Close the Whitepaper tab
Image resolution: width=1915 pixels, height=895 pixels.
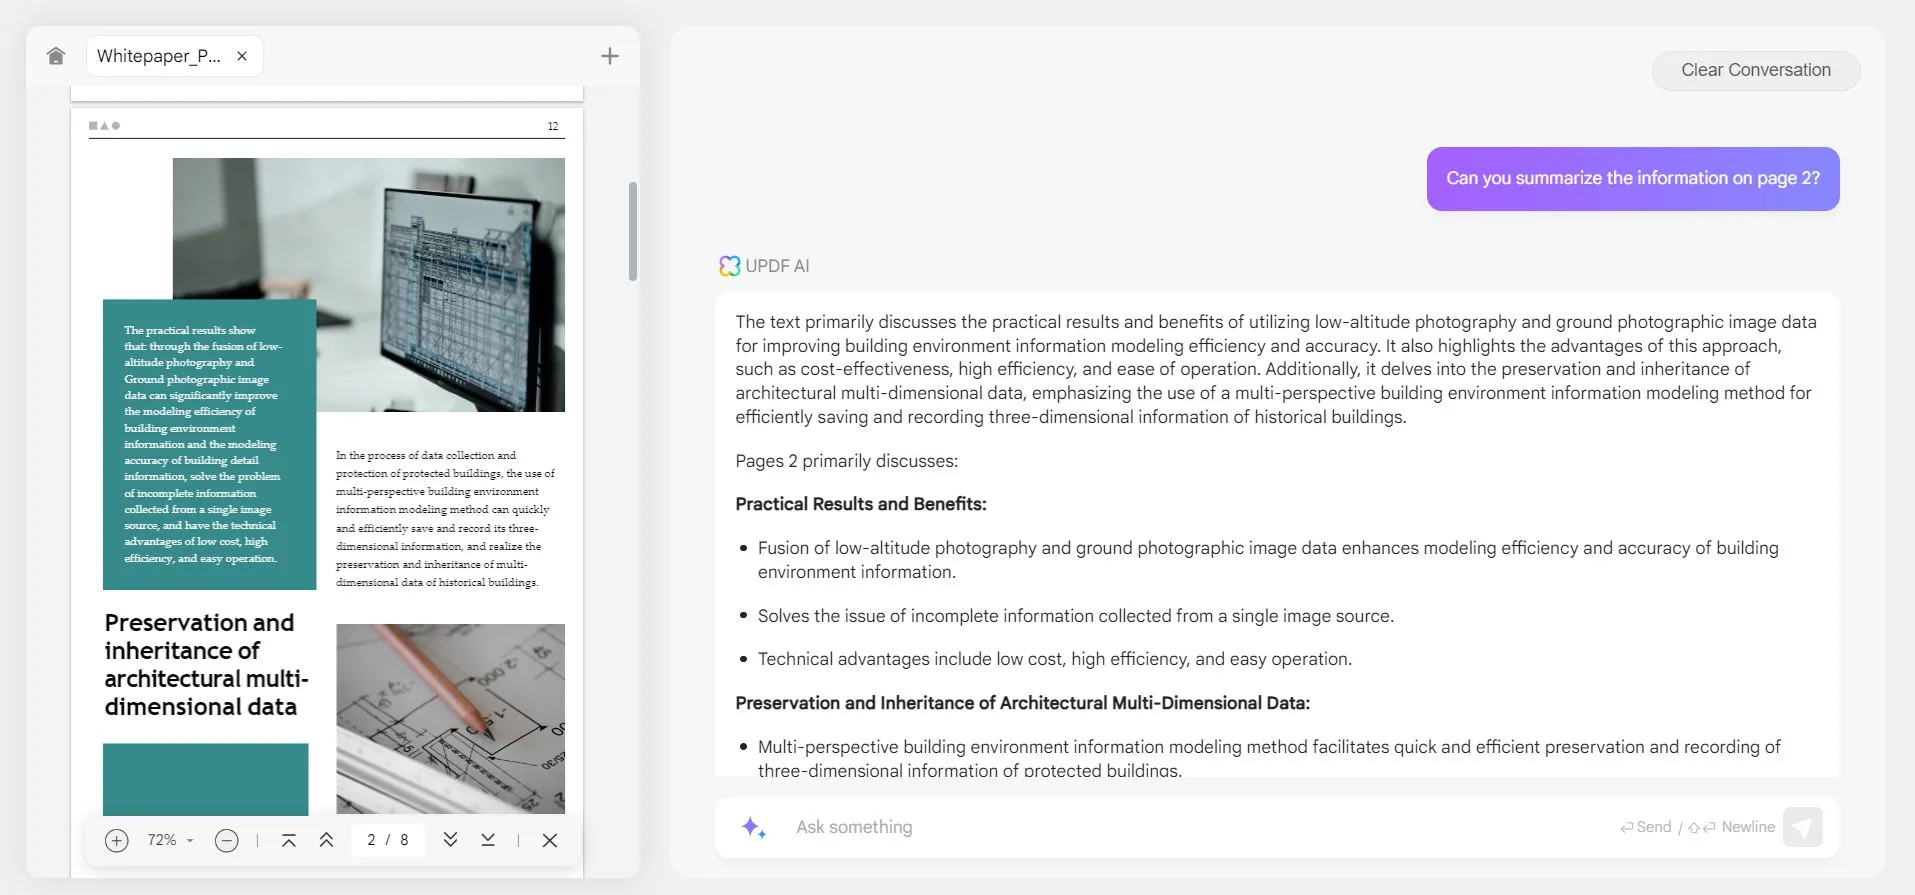(x=242, y=56)
